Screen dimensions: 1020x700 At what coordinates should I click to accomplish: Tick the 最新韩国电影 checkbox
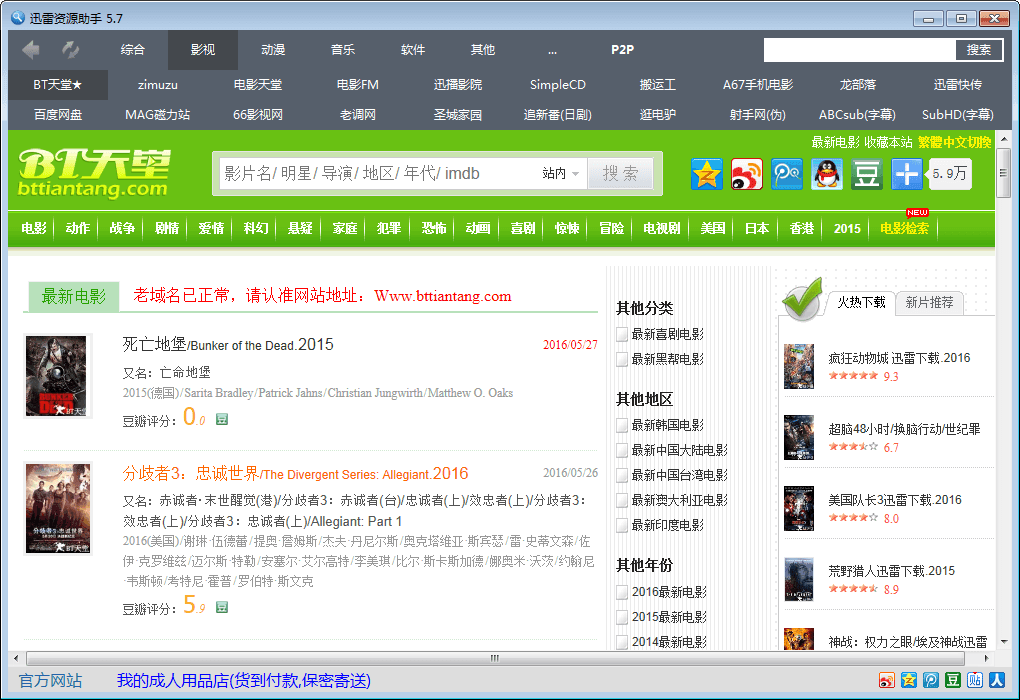tap(622, 425)
